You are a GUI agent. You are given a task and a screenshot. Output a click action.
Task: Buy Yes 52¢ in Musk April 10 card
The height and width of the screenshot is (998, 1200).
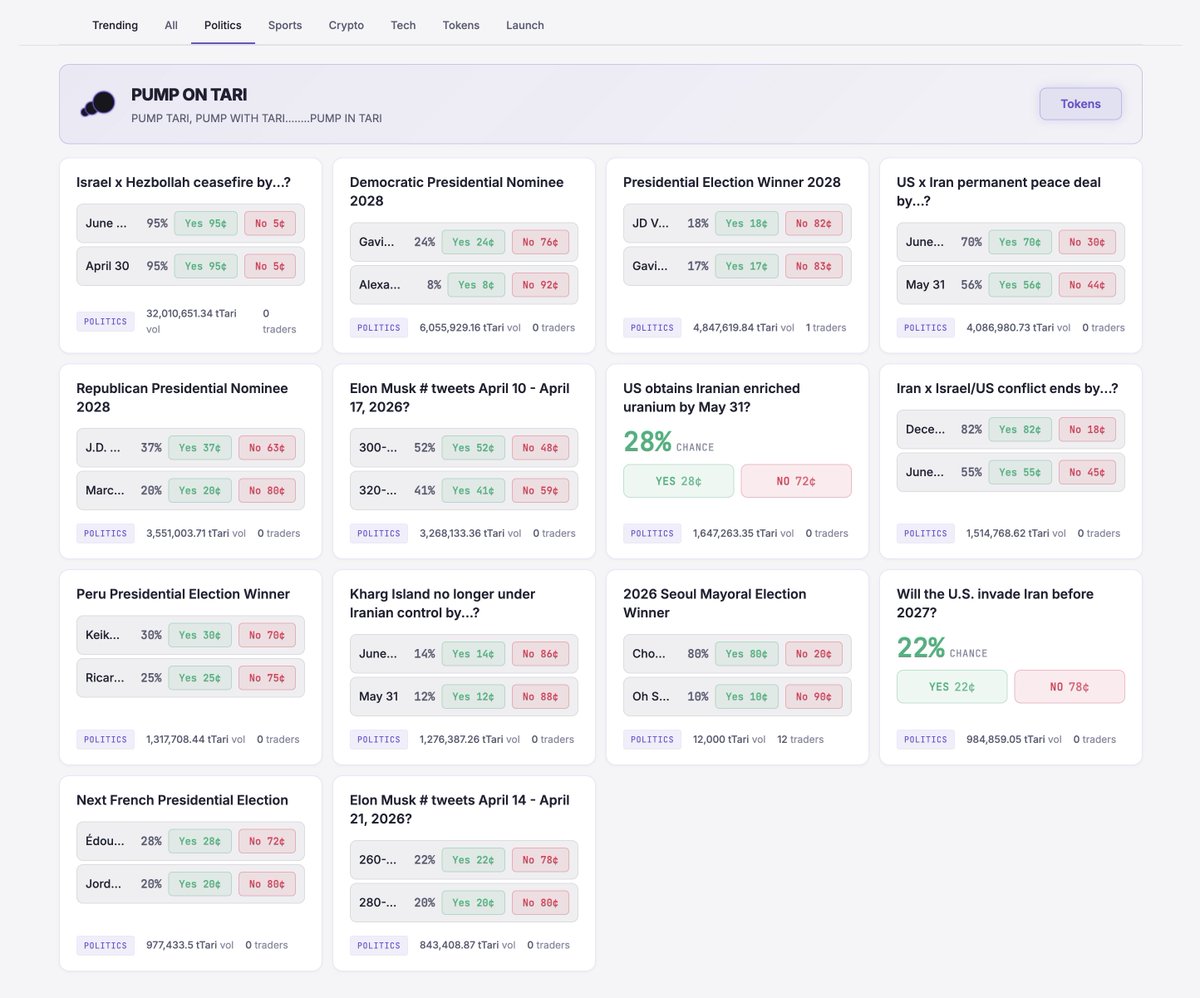474,448
